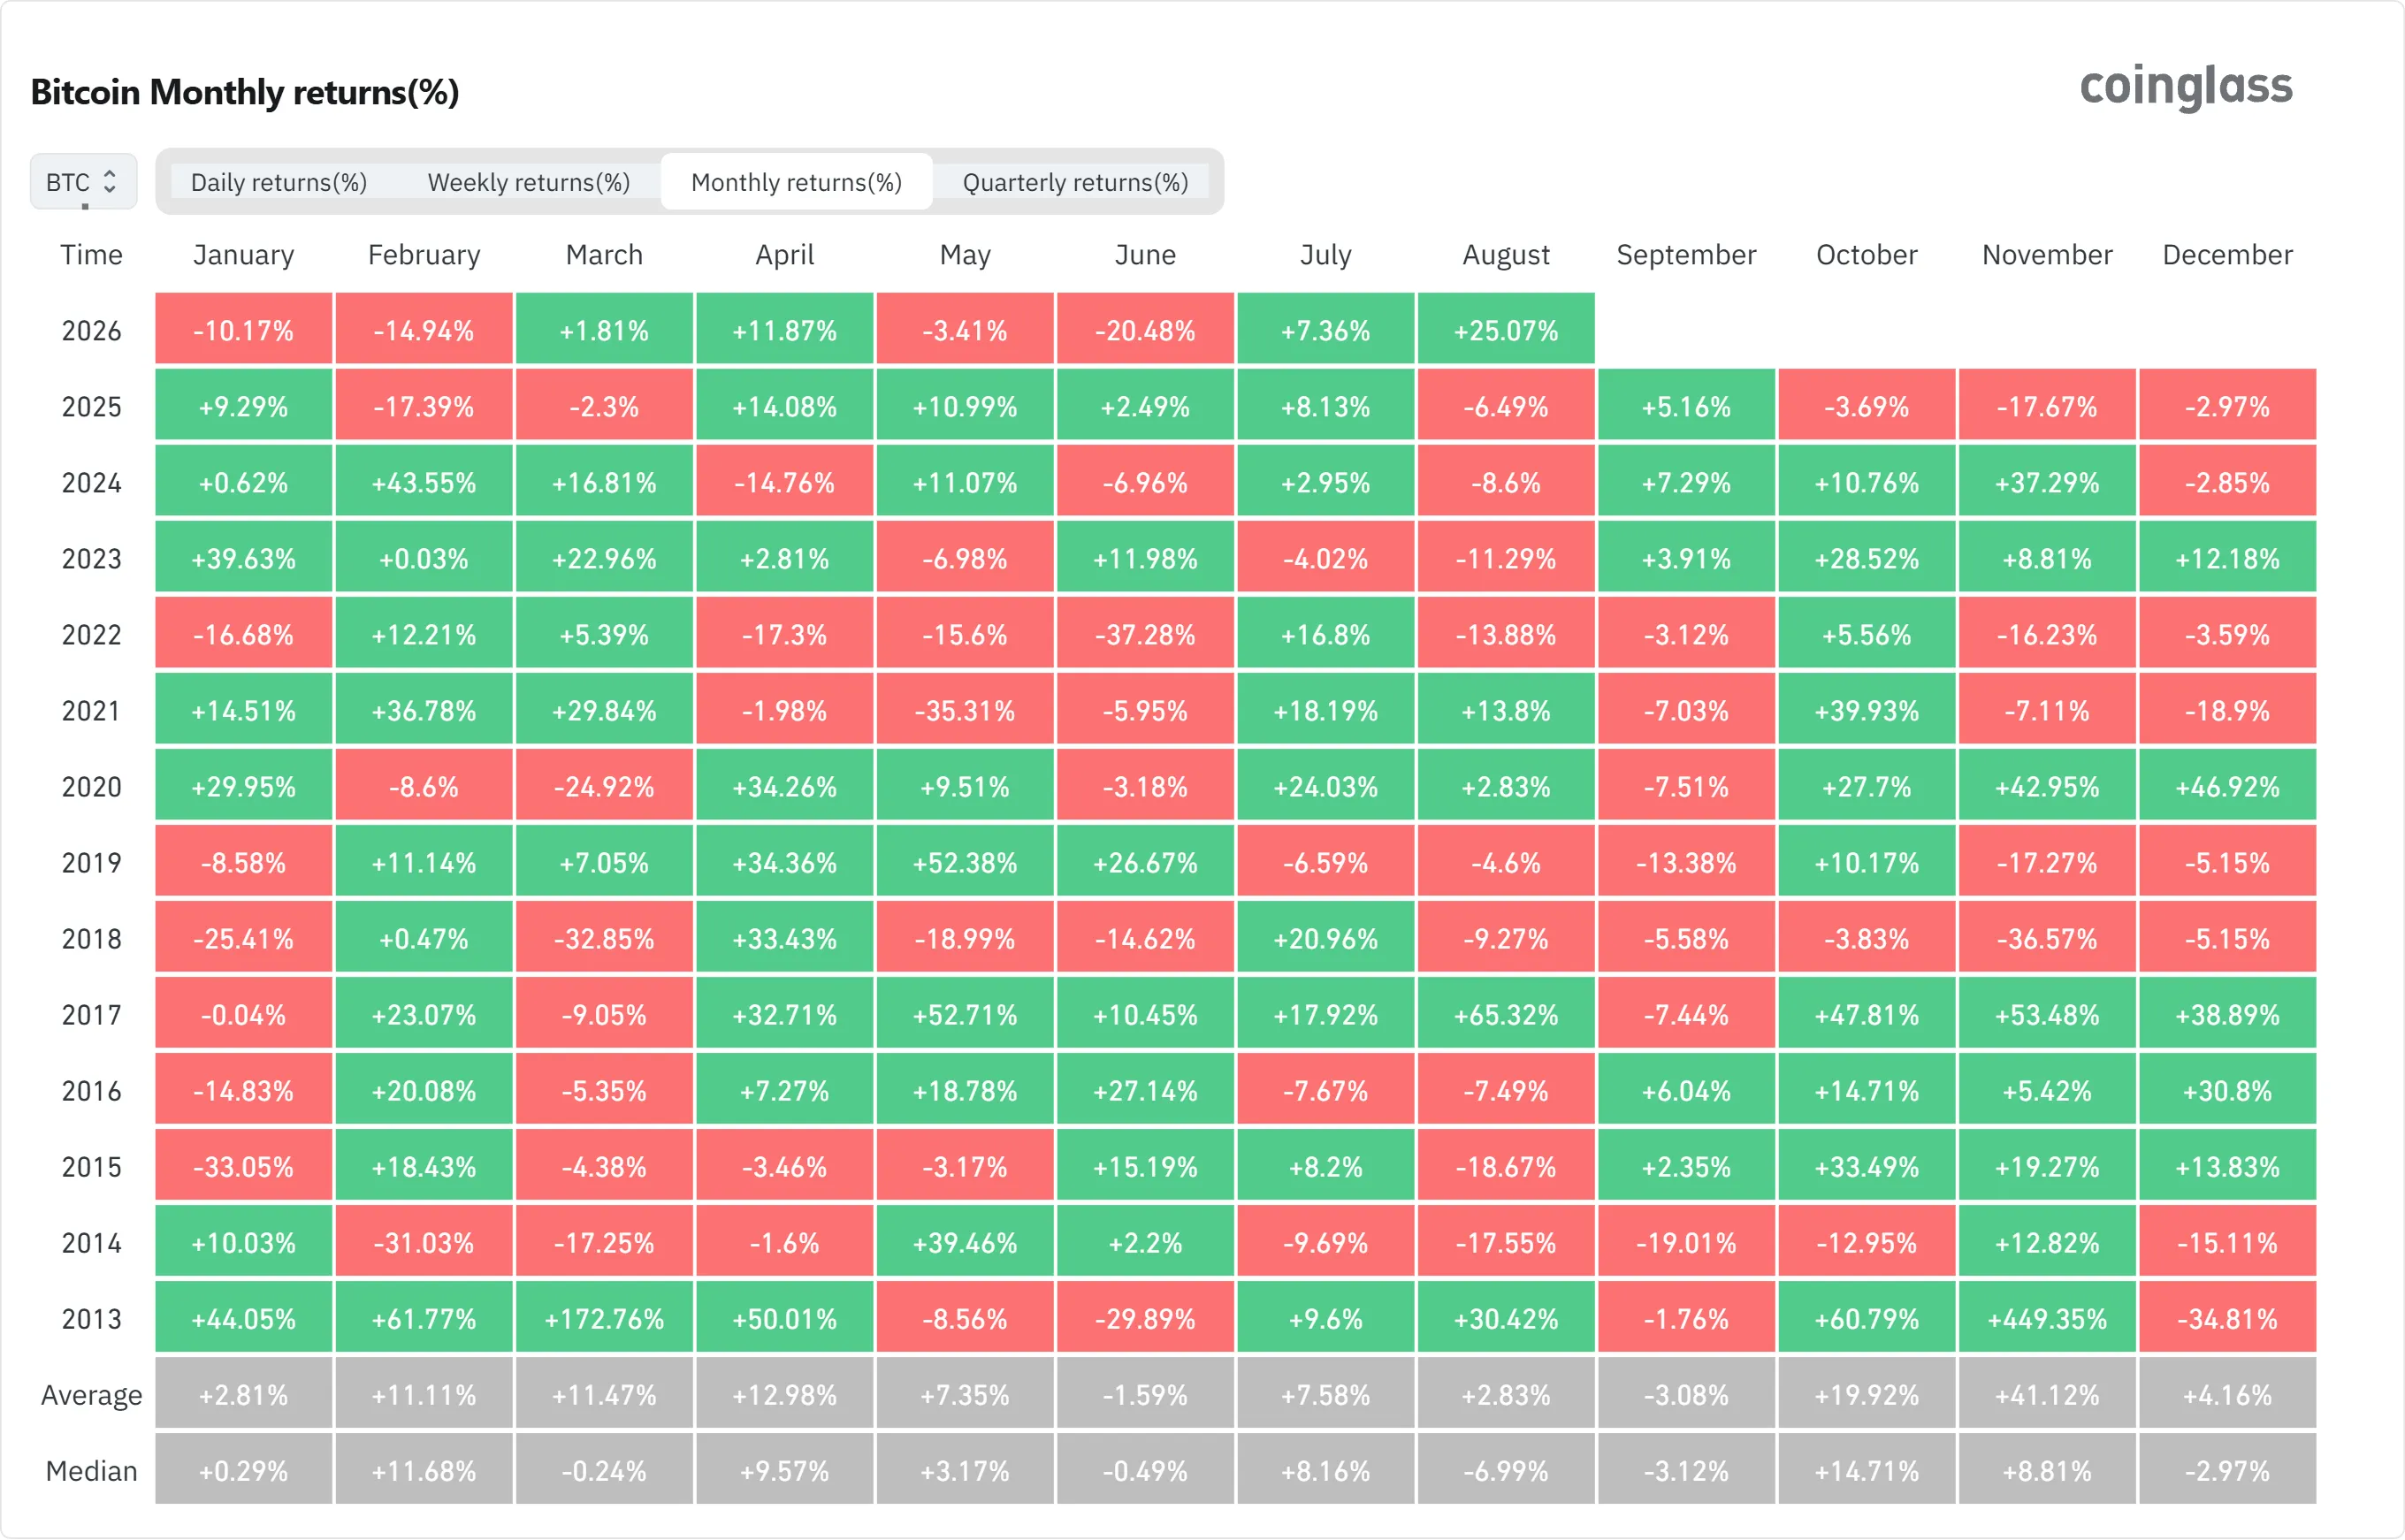This screenshot has width=2405, height=1540.
Task: Select the February median +11.68% cell
Action: click(x=424, y=1470)
